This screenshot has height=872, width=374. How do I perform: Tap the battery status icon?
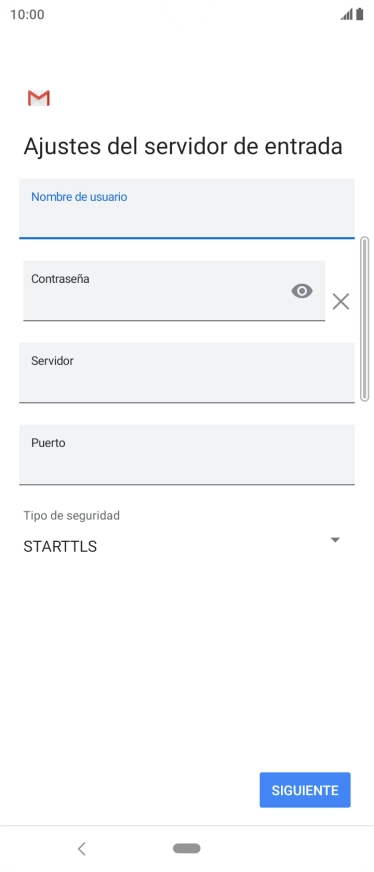tap(360, 14)
